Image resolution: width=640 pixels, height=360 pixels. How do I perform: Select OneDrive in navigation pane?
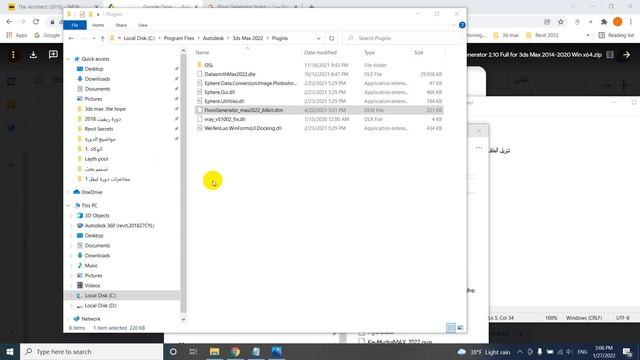tap(91, 192)
